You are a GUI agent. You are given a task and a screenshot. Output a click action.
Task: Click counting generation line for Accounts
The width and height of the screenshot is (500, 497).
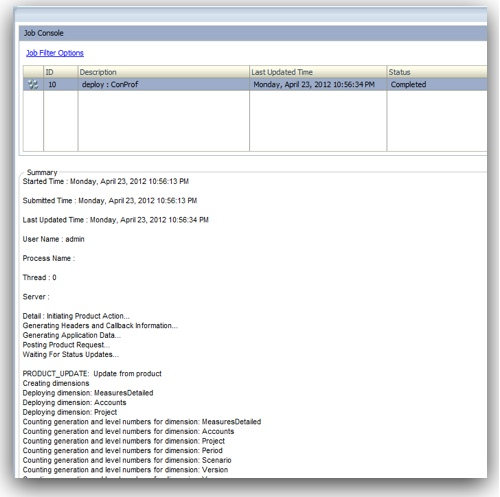[128, 431]
